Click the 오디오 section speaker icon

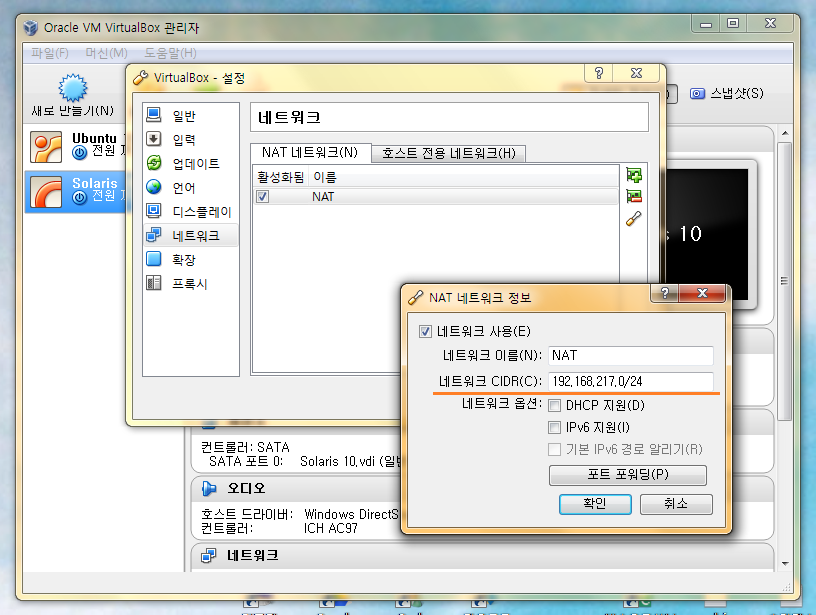209,488
